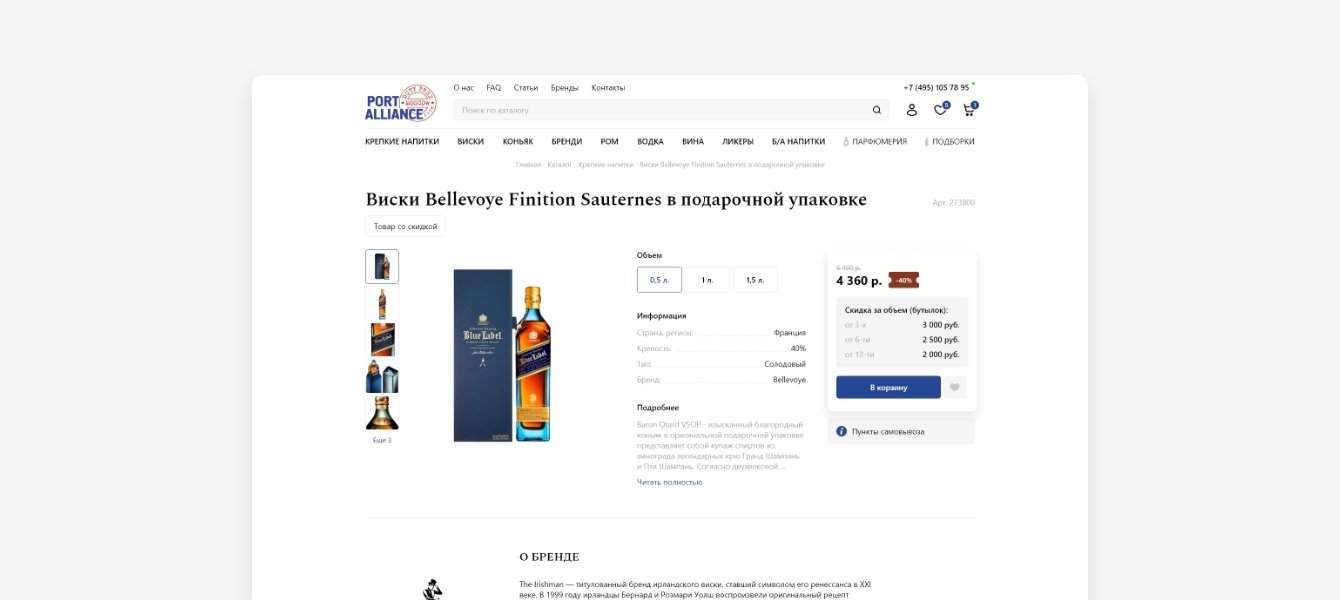Viewport: 1340px width, 600px height.
Task: Click the Каталог breadcrumb link
Action: (x=560, y=164)
